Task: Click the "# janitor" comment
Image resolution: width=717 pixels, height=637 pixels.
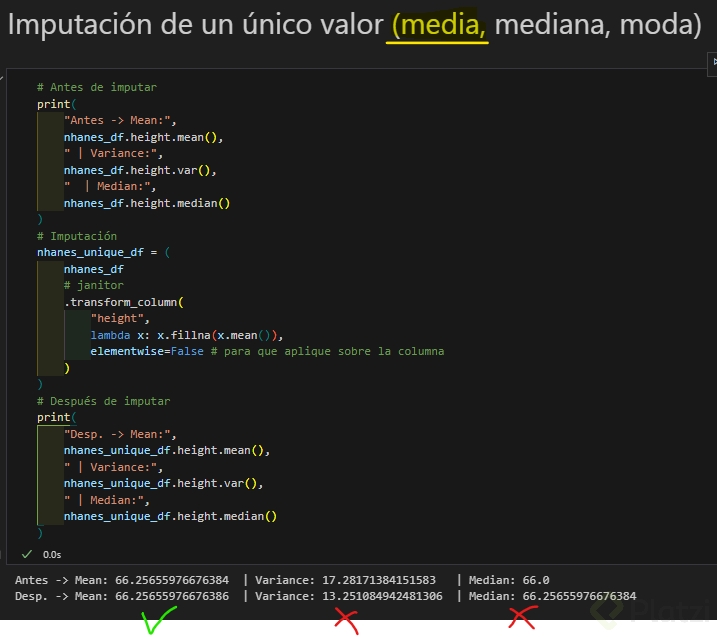Action: 94,285
